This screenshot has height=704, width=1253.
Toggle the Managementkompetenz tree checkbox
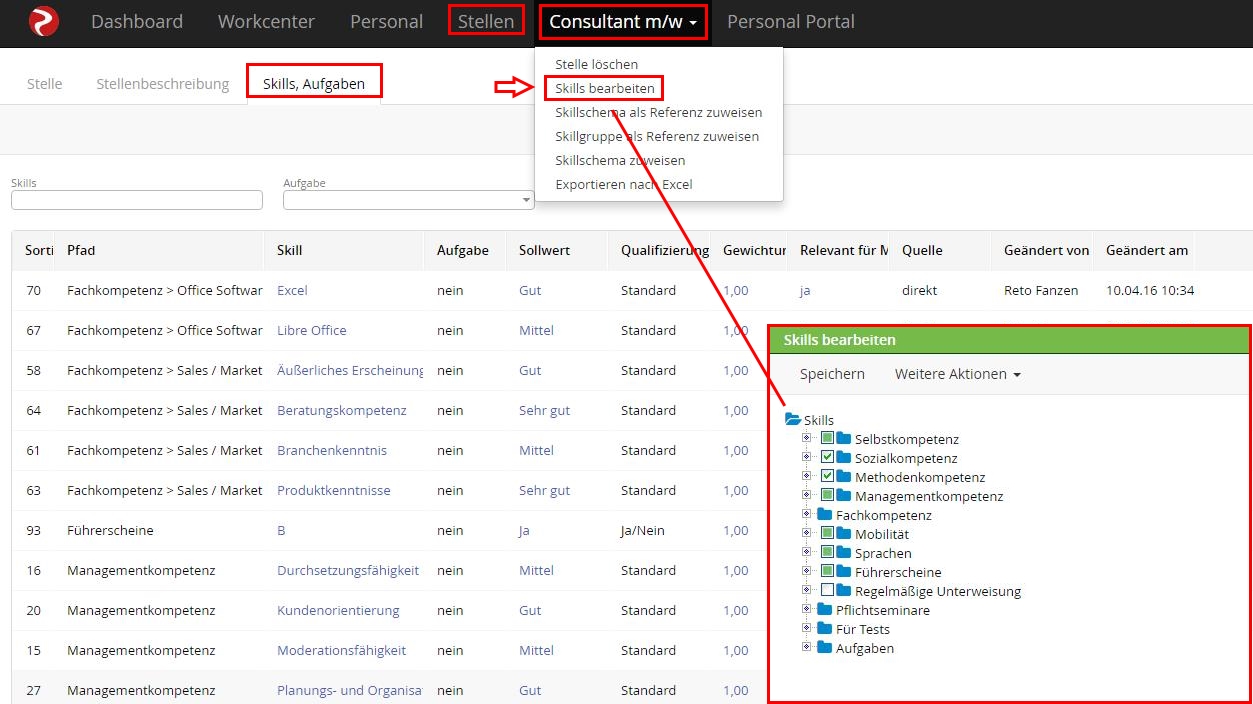[827, 496]
